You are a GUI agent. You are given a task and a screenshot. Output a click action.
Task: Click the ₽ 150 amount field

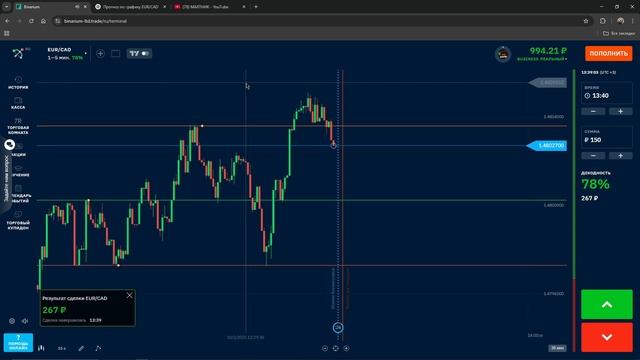coord(607,137)
